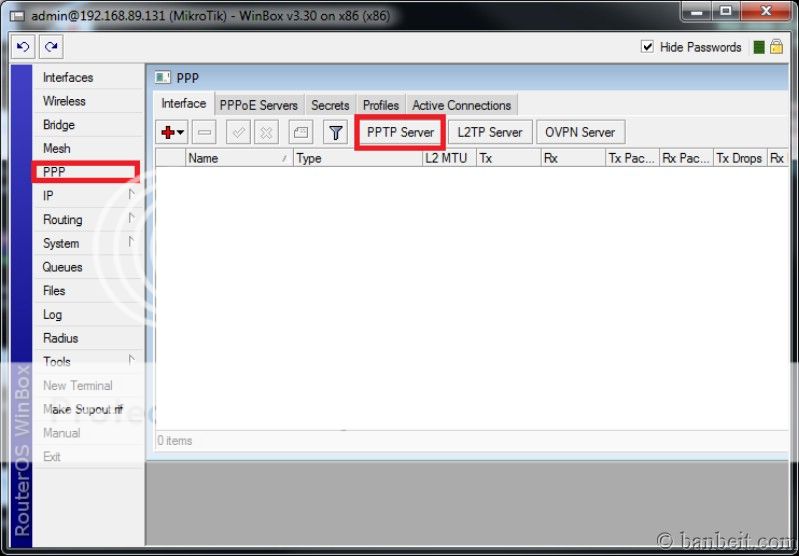Viewport: 799px width, 556px height.
Task: Click the red plus Add icon
Action: (168, 132)
